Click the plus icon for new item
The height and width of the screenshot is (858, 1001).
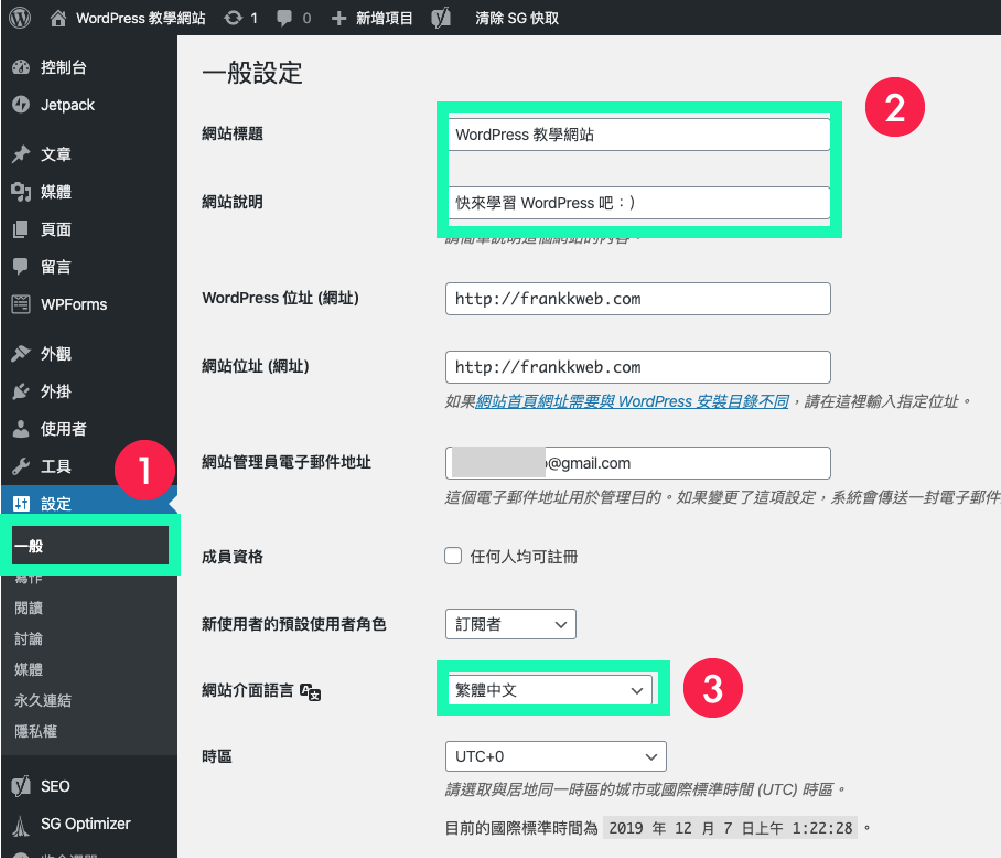point(339,18)
